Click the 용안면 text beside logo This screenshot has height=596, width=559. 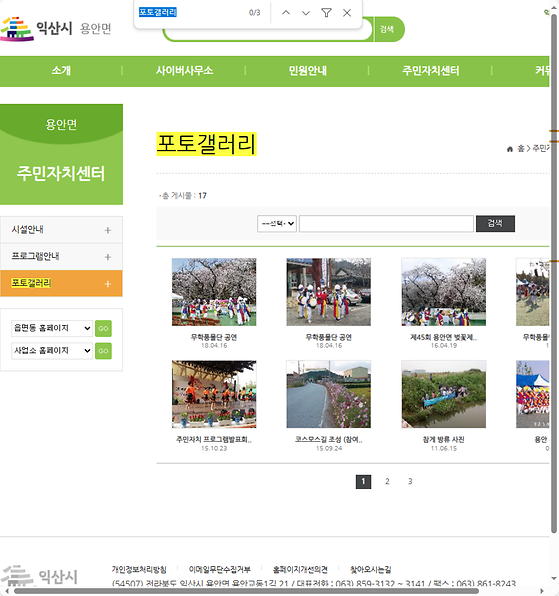pyautogui.click(x=95, y=29)
